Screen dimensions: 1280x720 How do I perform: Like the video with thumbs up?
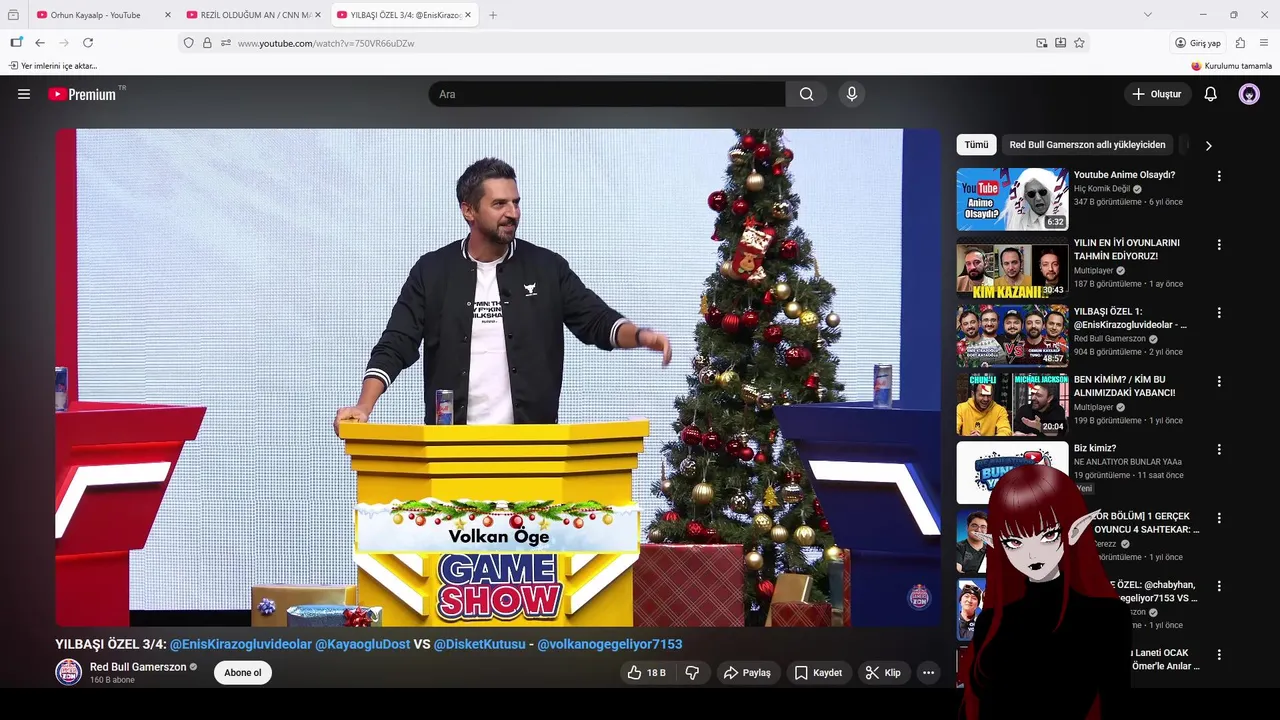pyautogui.click(x=646, y=673)
